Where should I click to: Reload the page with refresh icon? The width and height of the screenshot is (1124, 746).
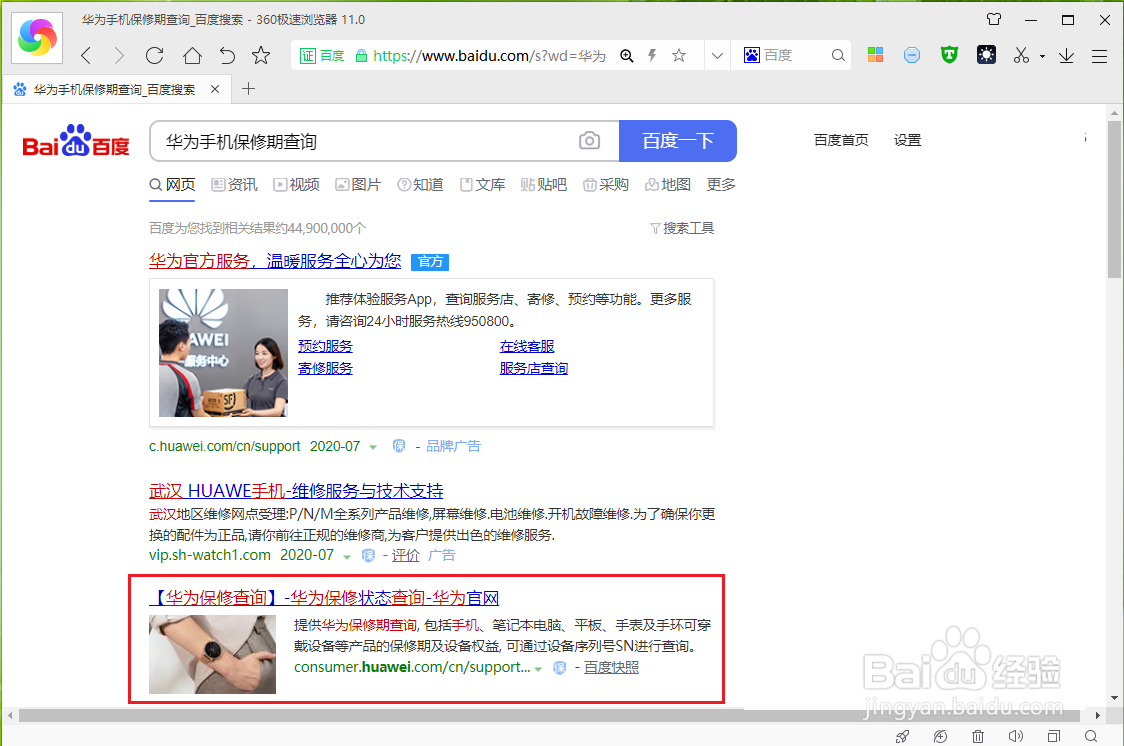(x=155, y=55)
